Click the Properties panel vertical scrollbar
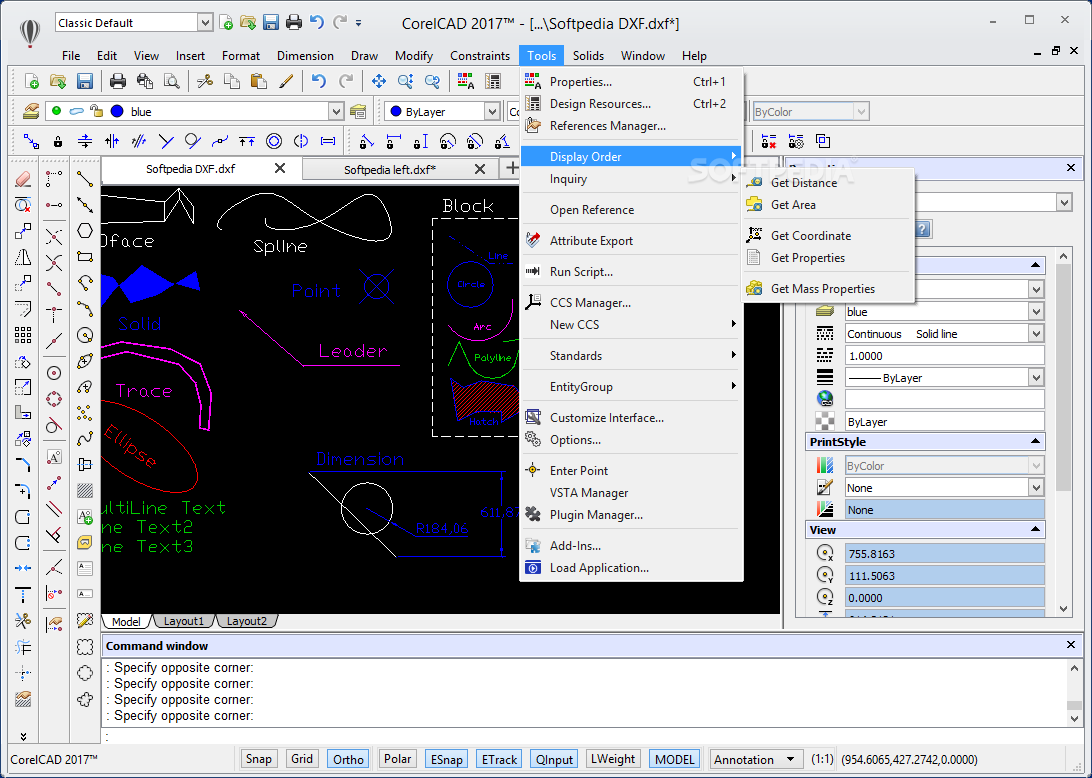1092x778 pixels. 1063,432
